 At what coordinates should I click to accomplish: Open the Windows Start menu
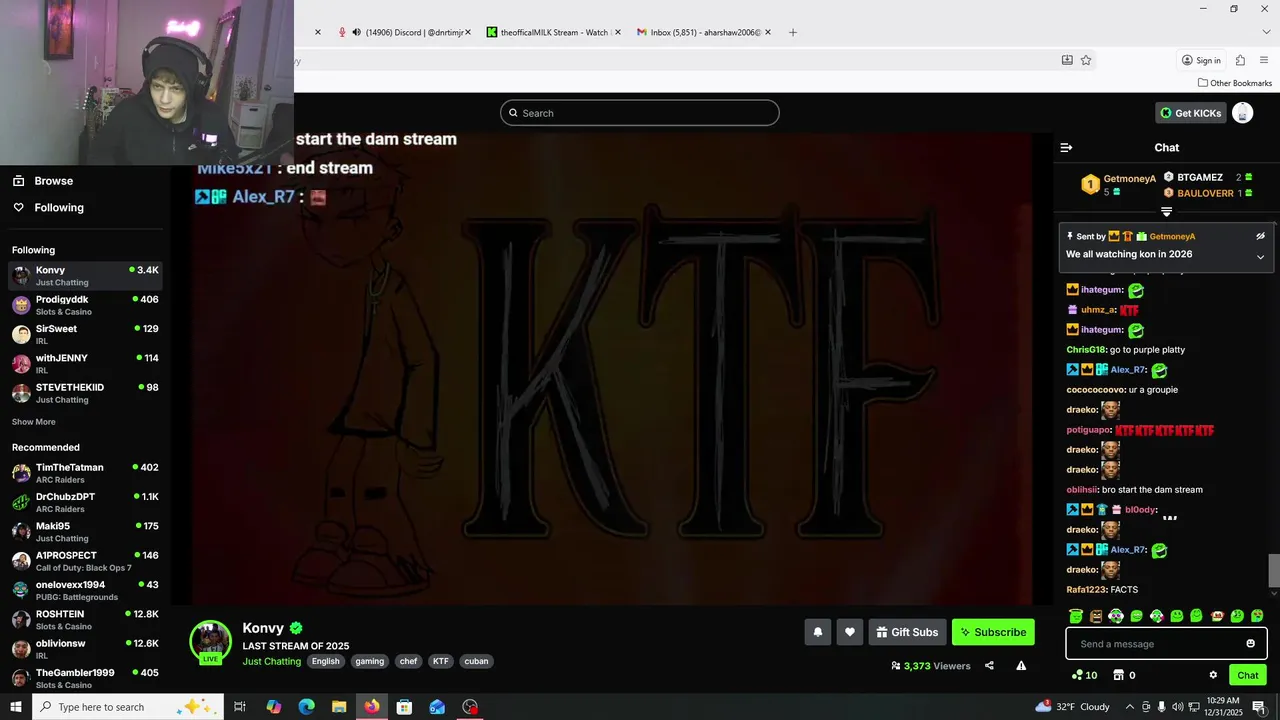click(16, 707)
